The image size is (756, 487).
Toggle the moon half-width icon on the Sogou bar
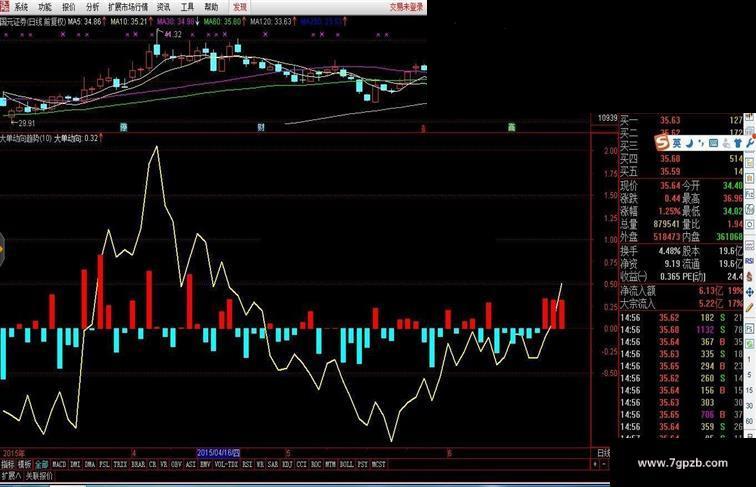tap(689, 143)
